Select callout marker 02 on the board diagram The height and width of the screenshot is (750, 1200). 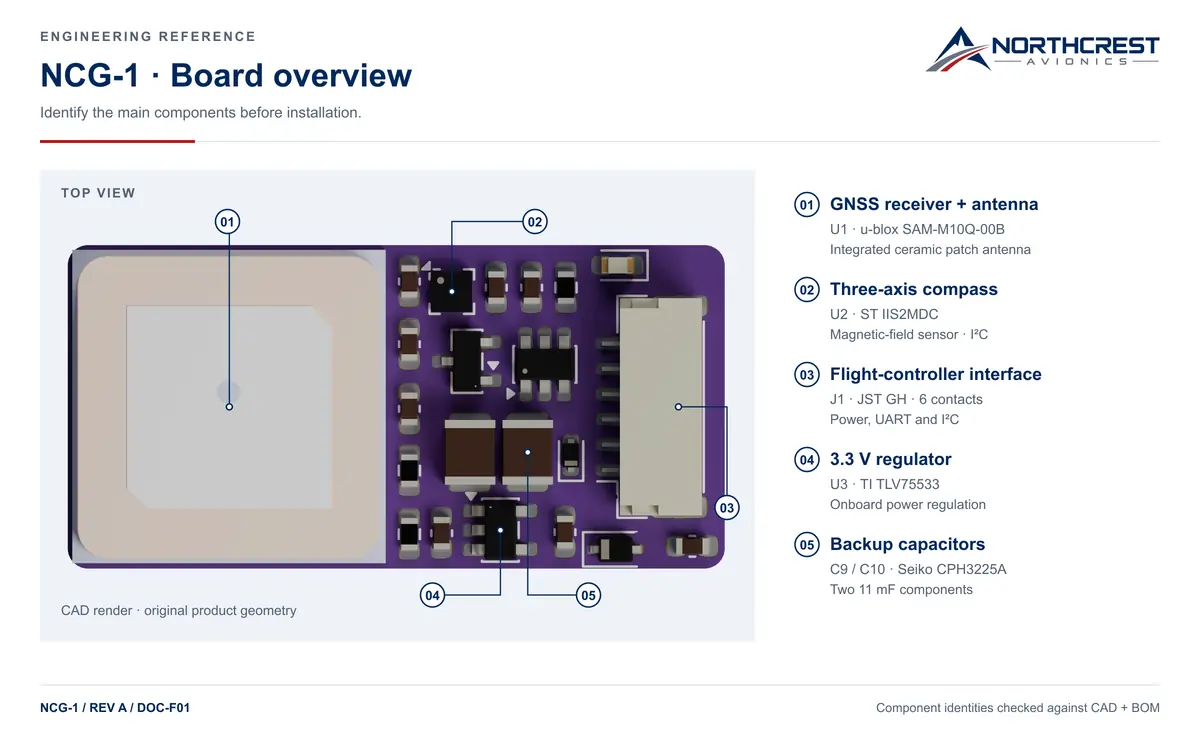point(535,221)
